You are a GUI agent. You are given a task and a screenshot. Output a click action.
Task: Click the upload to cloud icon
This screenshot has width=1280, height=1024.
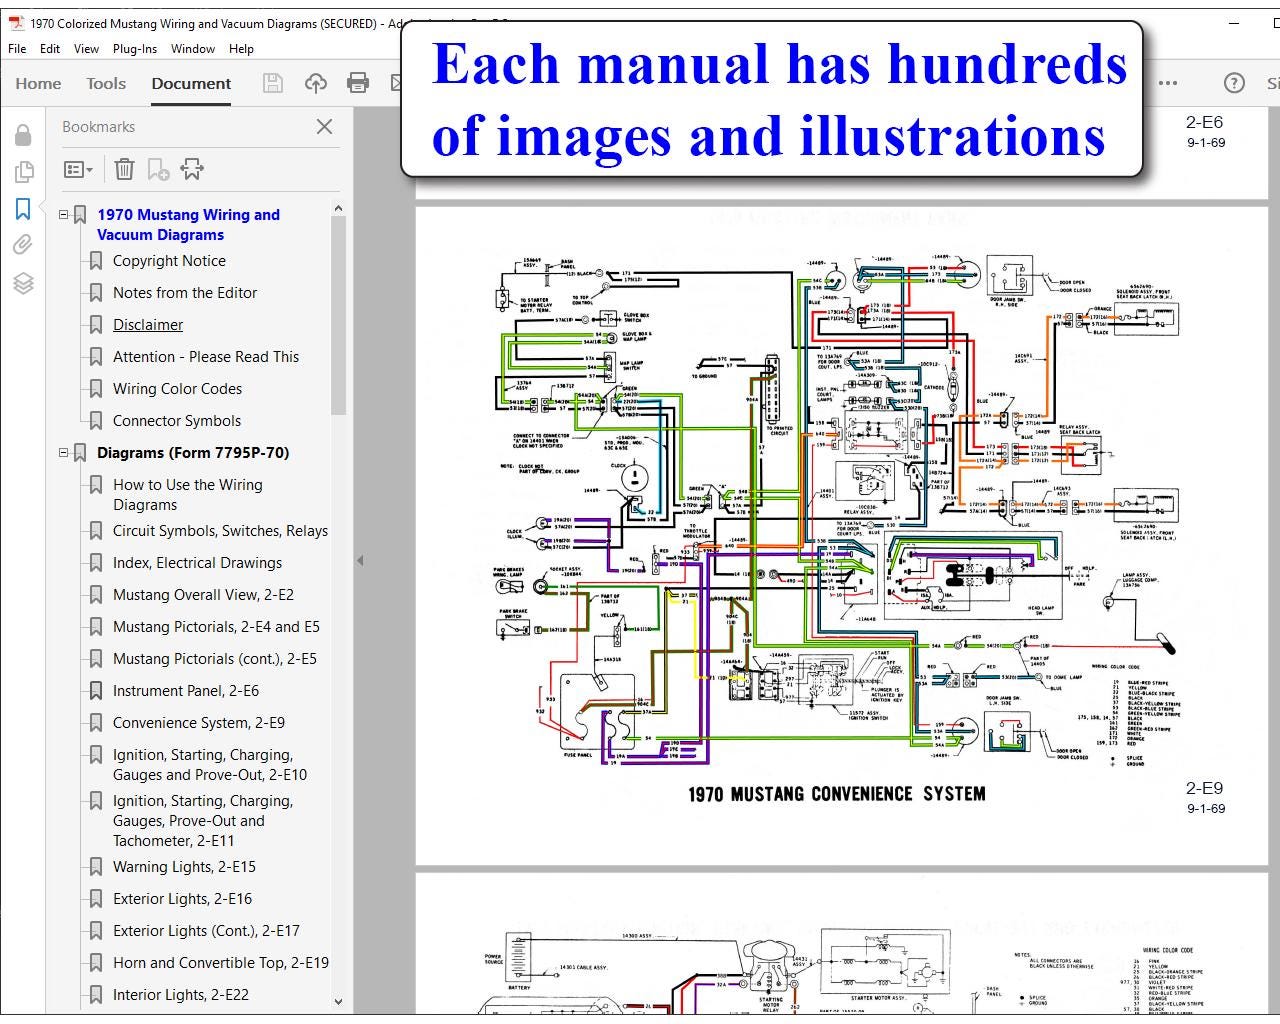pos(315,83)
